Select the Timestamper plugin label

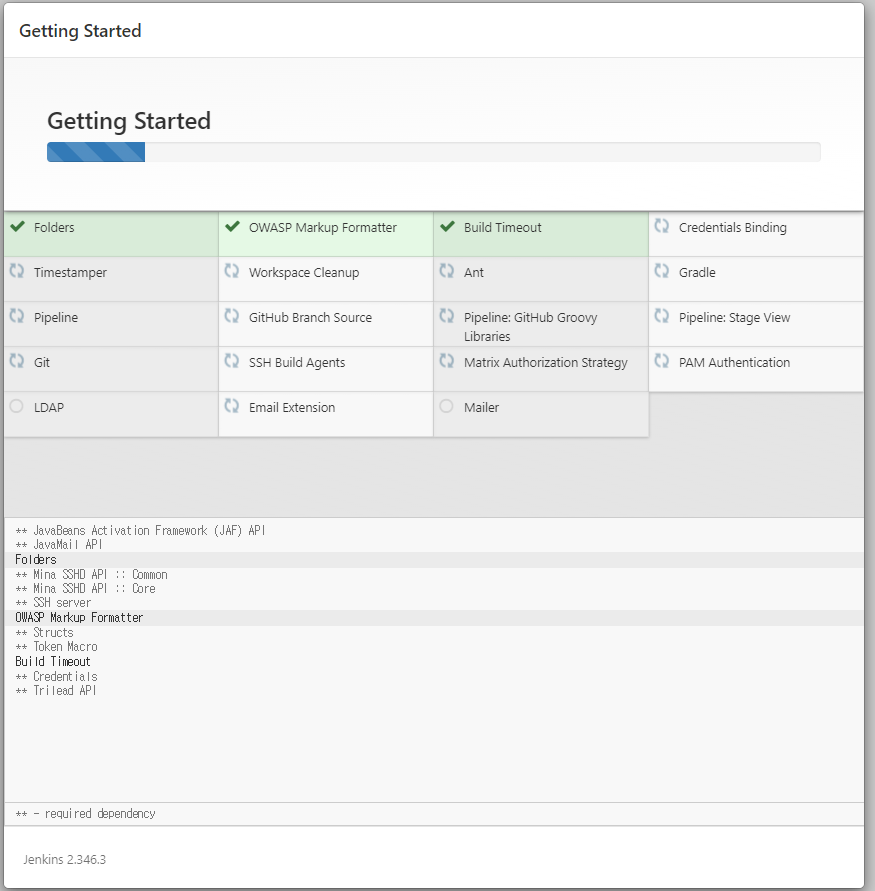click(70, 273)
